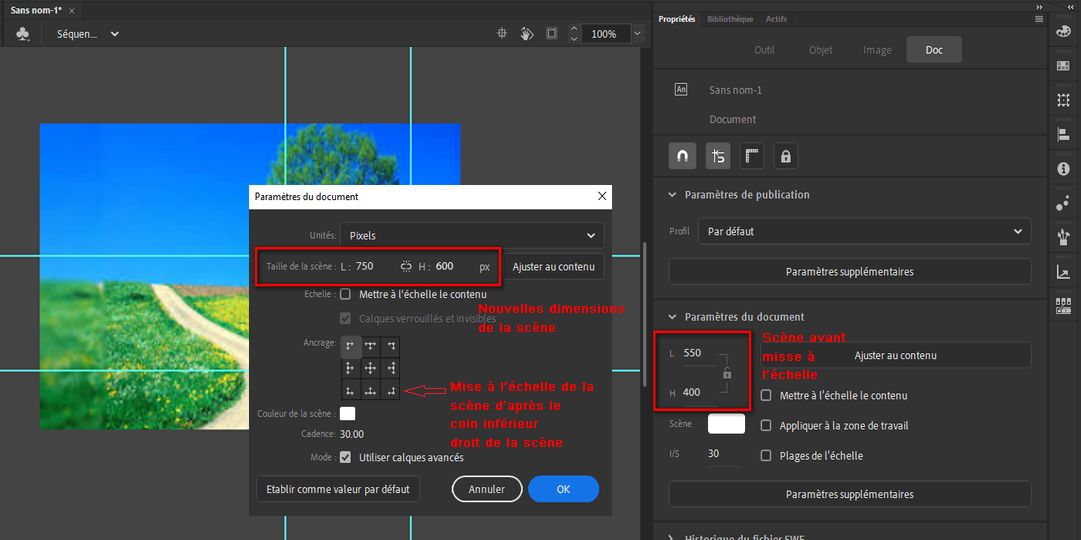Click the zoom stepper arrows
Screen dimensions: 1081x540
(x=574, y=33)
